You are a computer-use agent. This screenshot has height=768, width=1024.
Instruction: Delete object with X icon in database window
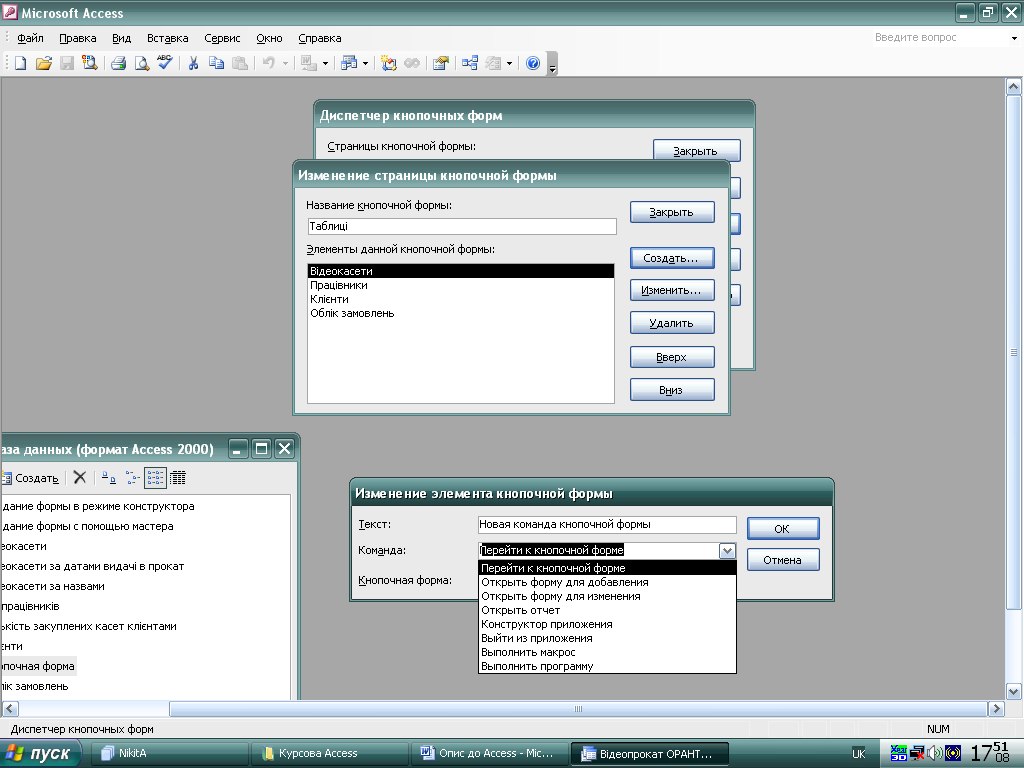coord(80,478)
